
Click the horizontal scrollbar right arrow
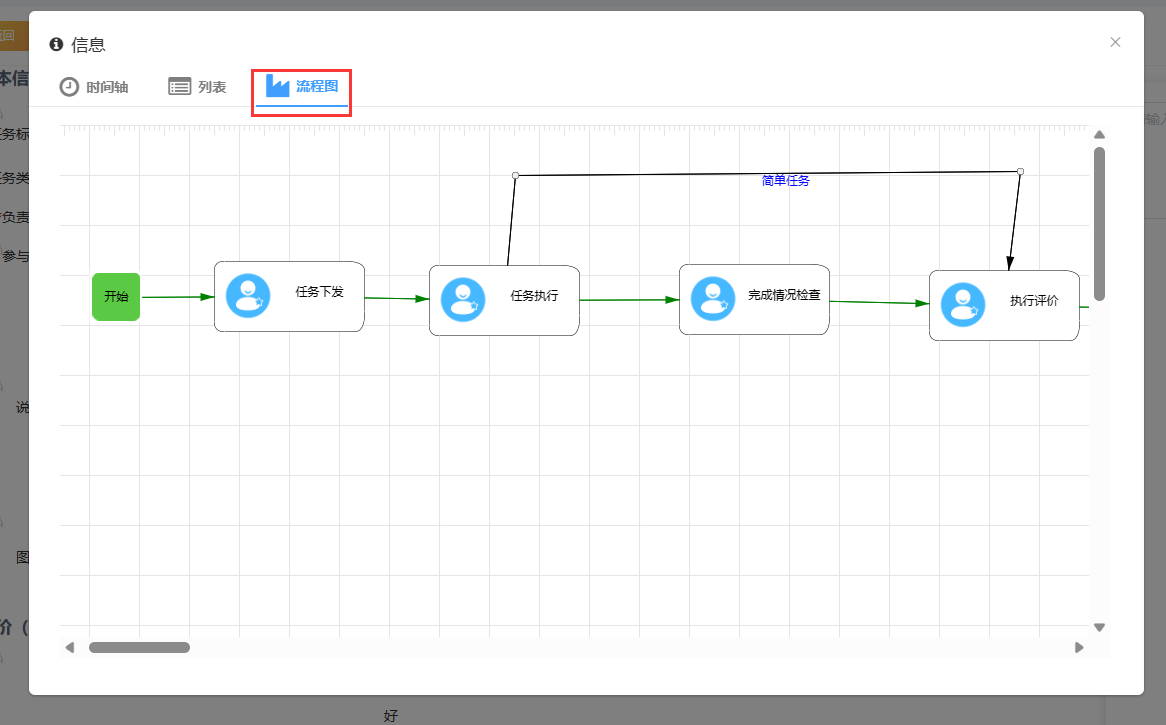(x=1079, y=647)
